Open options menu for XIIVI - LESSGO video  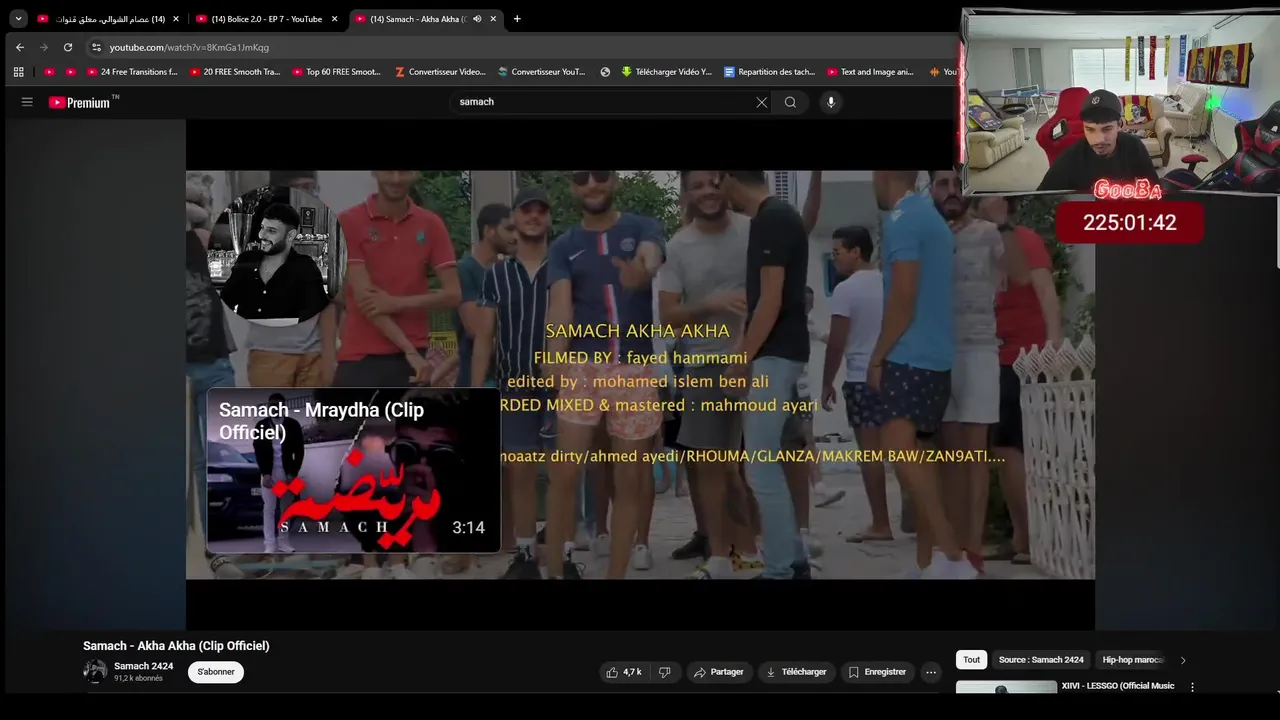pyautogui.click(x=1192, y=687)
